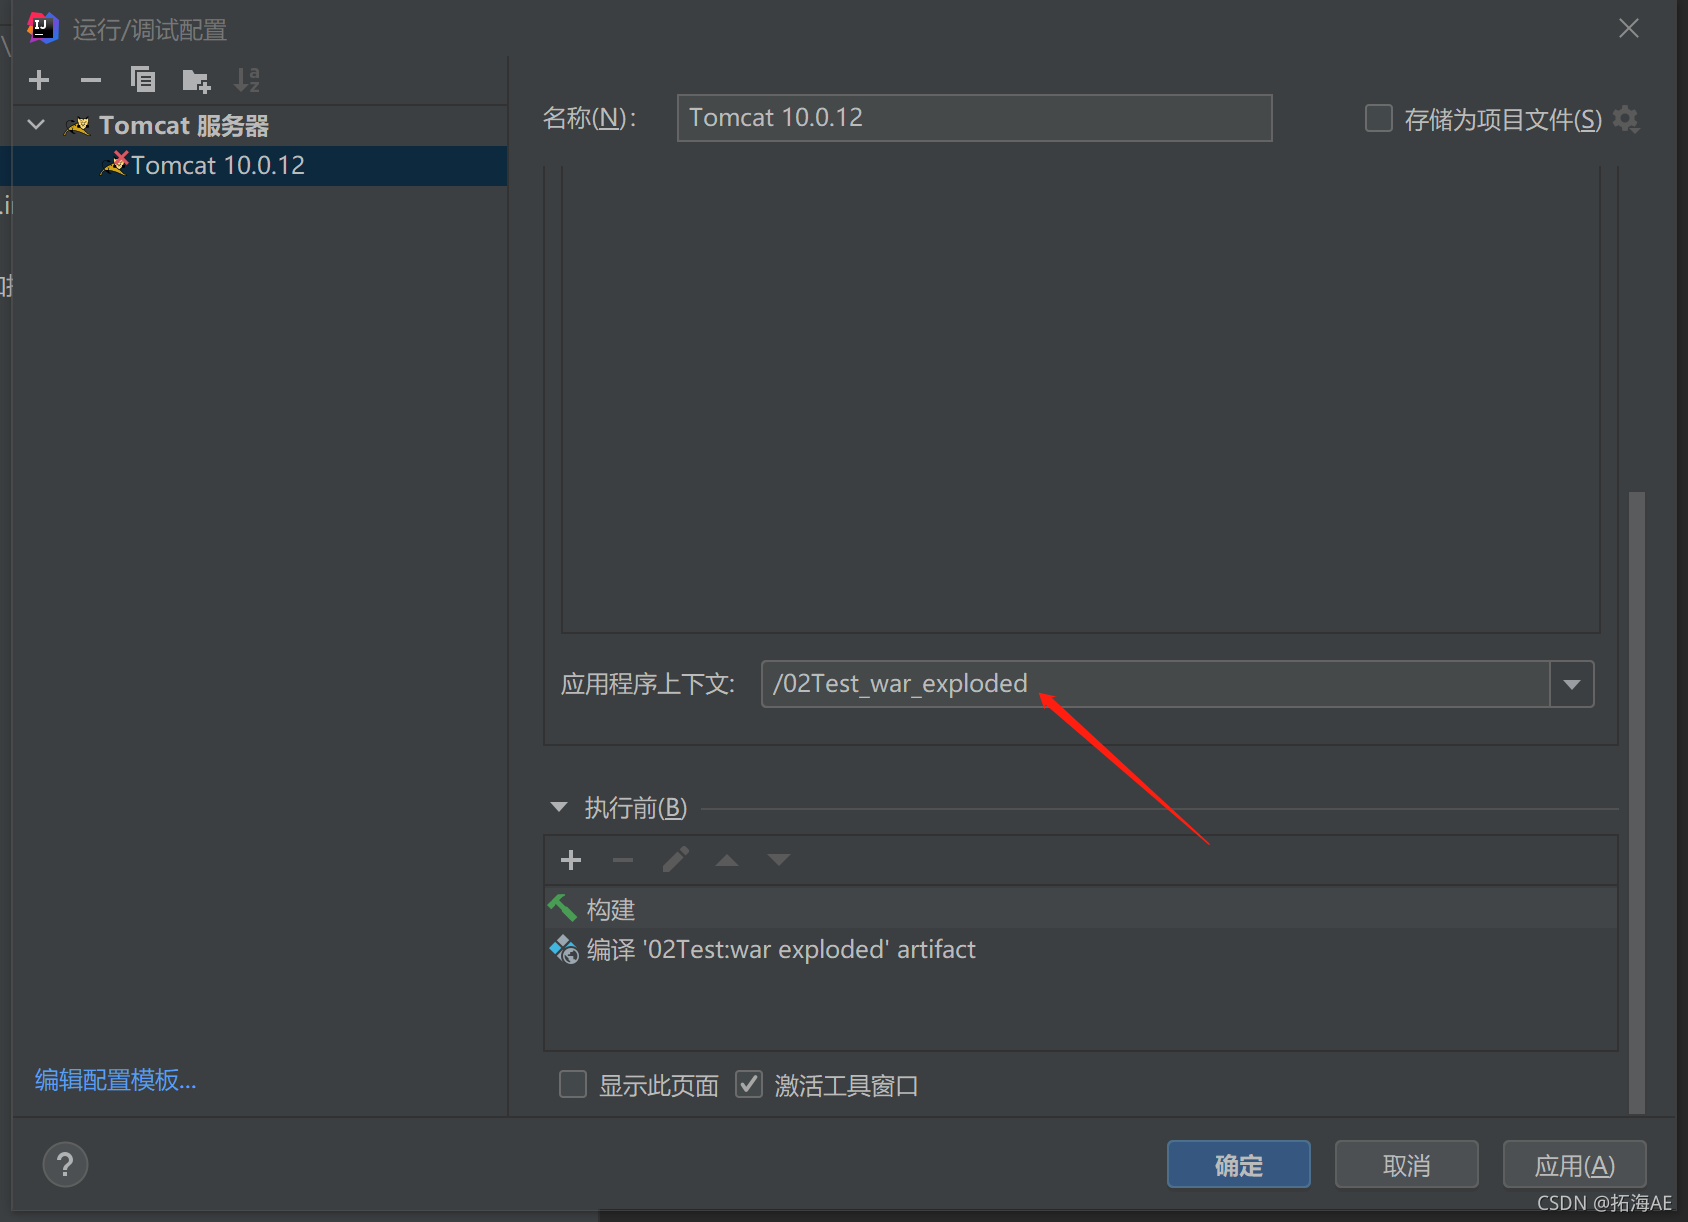
Task: Collapse the 执行前 section
Action: pos(559,807)
